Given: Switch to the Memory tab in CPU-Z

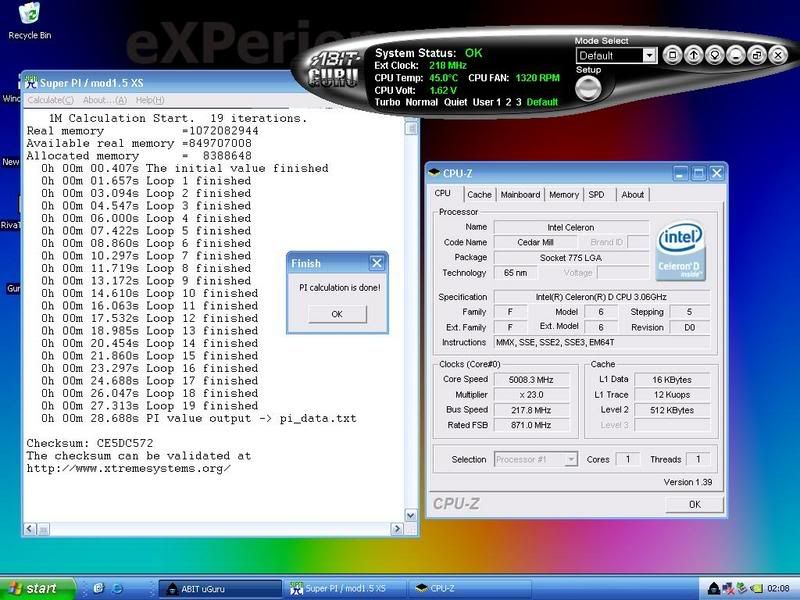Looking at the screenshot, I should (x=564, y=194).
